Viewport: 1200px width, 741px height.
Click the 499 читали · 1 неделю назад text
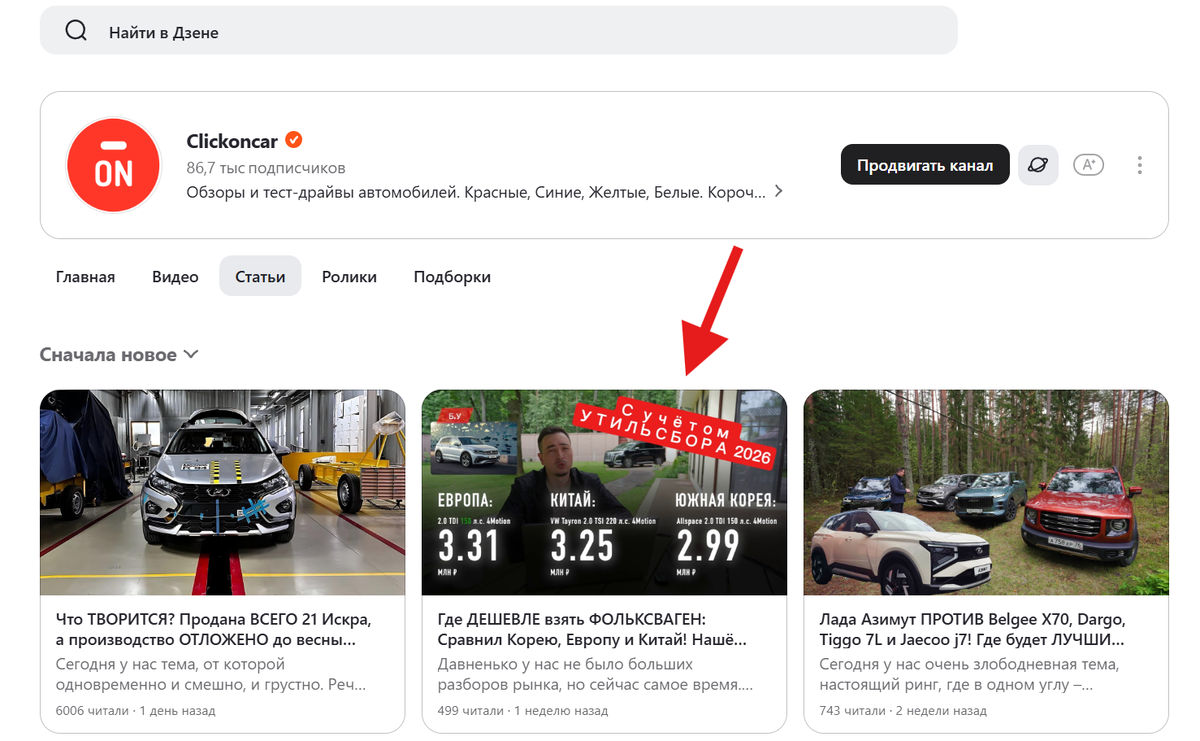(523, 711)
